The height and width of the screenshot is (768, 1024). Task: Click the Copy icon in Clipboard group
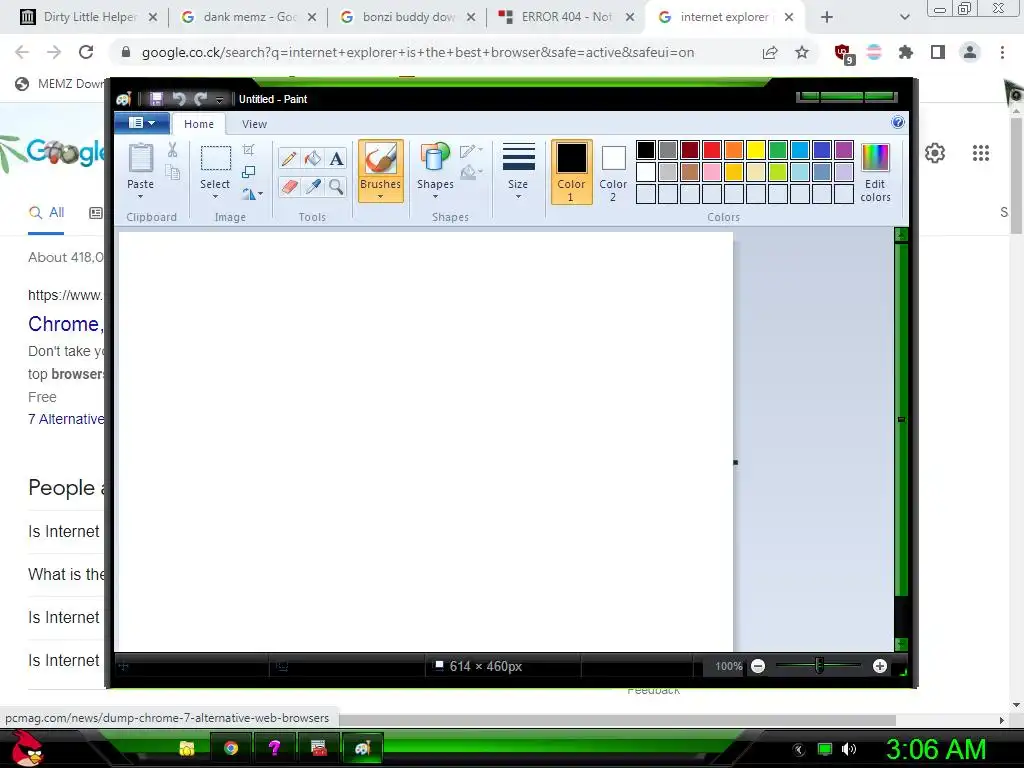pyautogui.click(x=172, y=172)
